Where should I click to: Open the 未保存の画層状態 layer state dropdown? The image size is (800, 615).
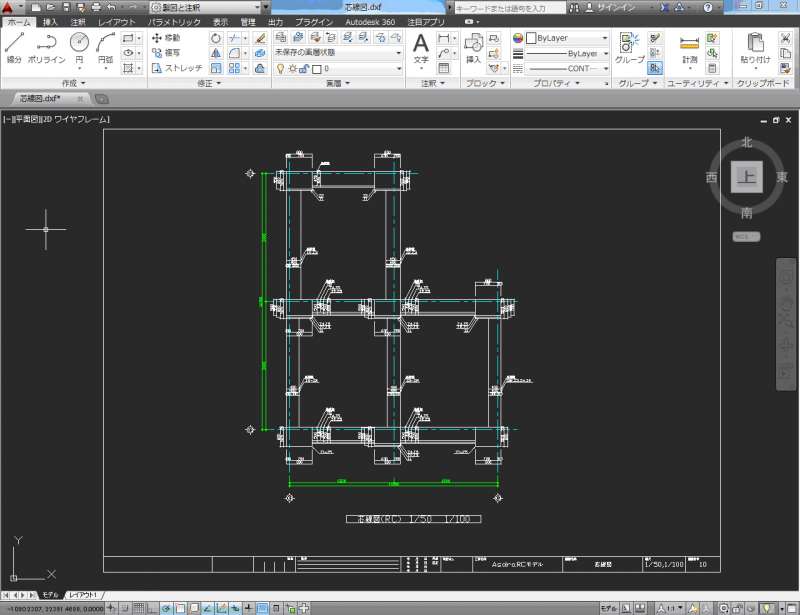click(x=337, y=53)
